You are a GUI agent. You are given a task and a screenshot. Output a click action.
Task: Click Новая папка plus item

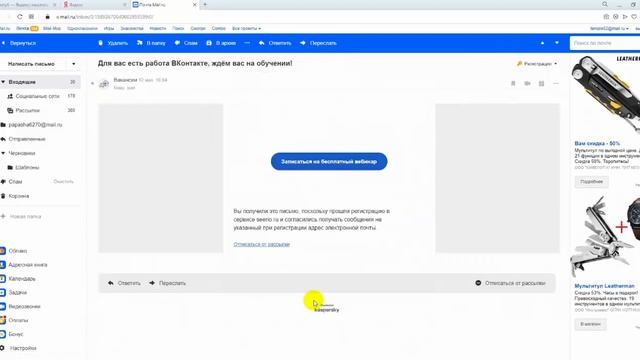pos(21,216)
